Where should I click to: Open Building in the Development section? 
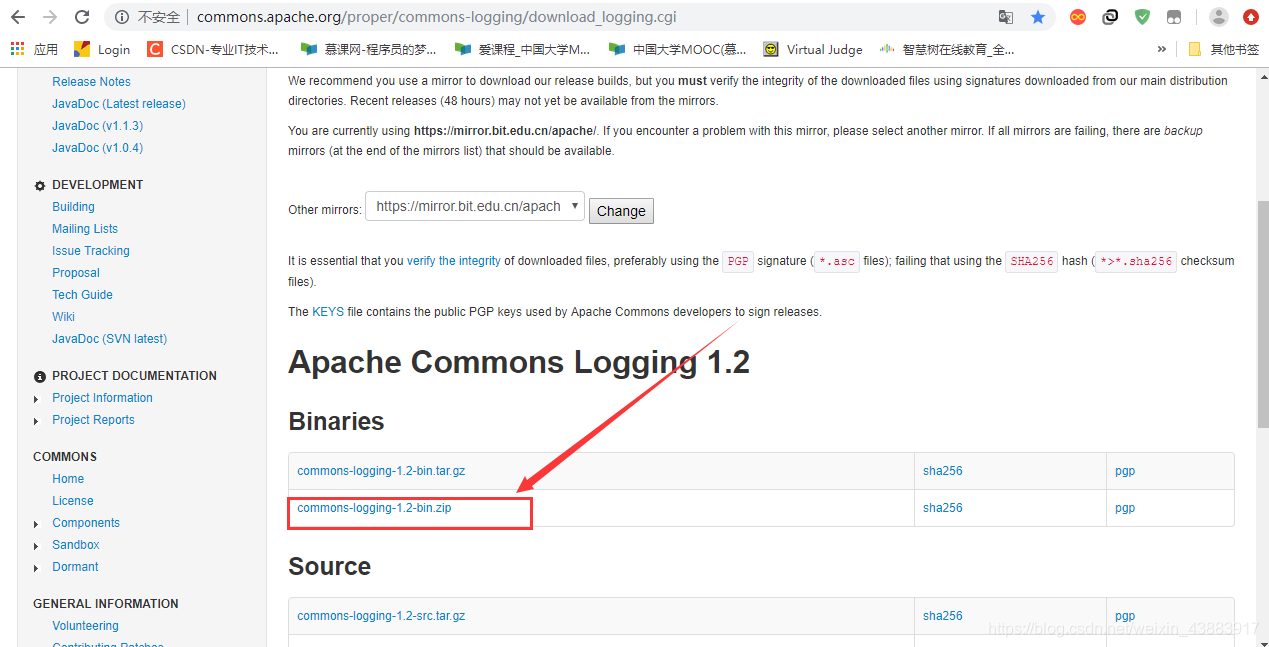(x=73, y=207)
